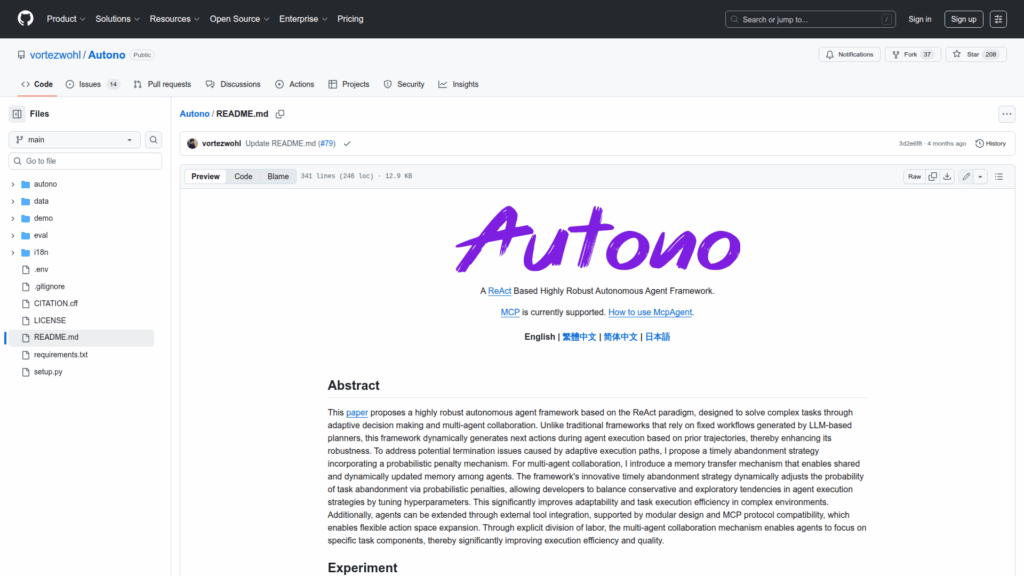Follow the ReAct link
The height and width of the screenshot is (576, 1024).
coord(500,291)
